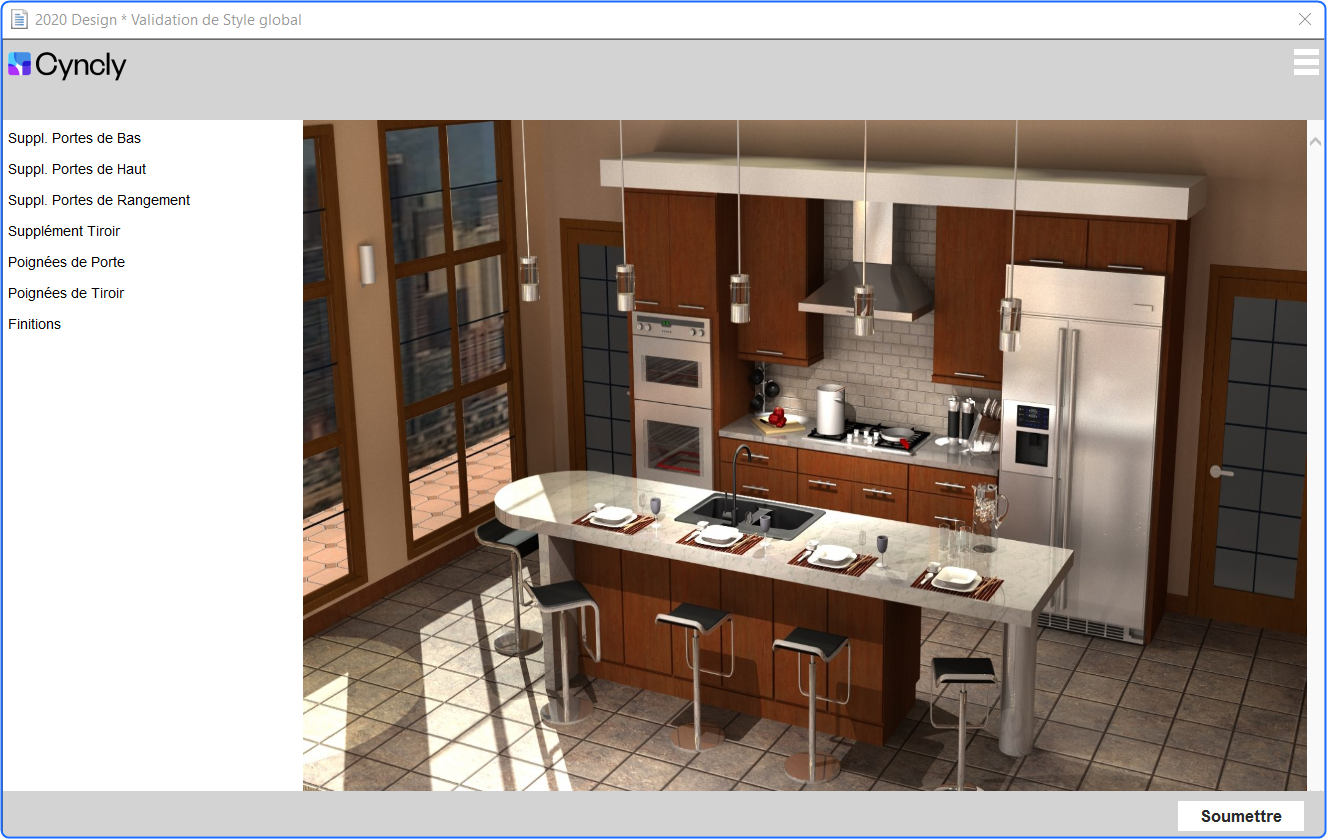Choose Suppl. Portes de Rangement

pyautogui.click(x=99, y=200)
